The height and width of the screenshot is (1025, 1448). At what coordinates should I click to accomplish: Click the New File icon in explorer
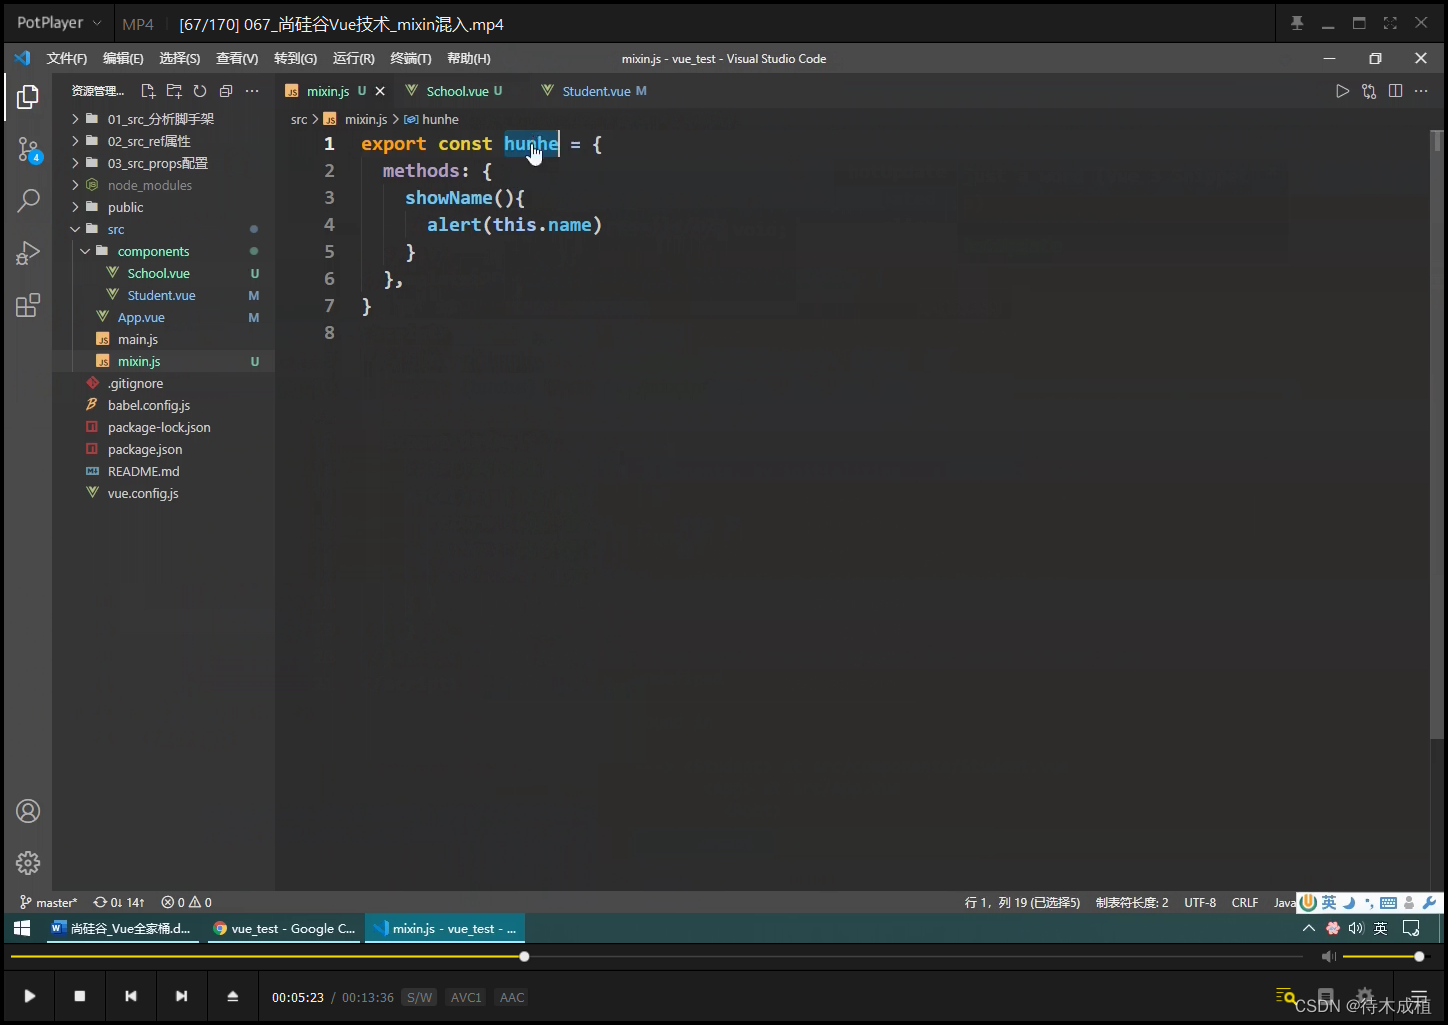[148, 91]
